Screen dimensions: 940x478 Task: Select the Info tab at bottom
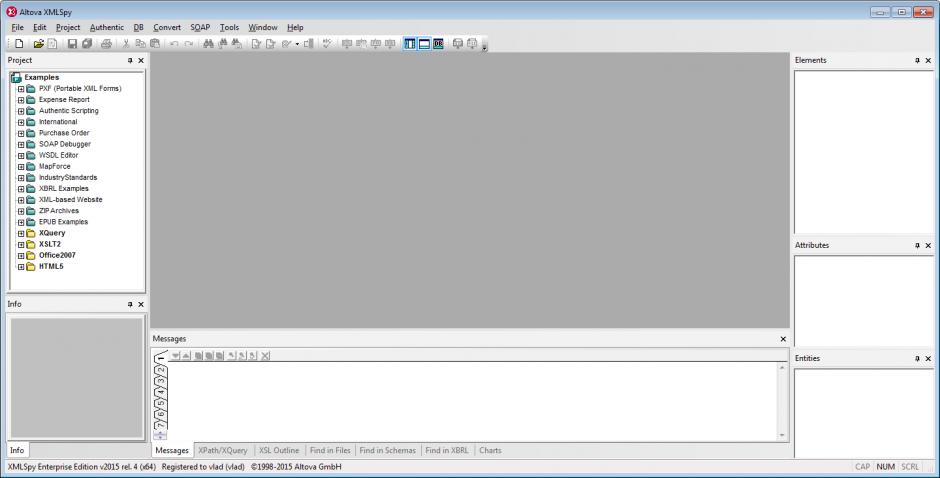tap(17, 450)
